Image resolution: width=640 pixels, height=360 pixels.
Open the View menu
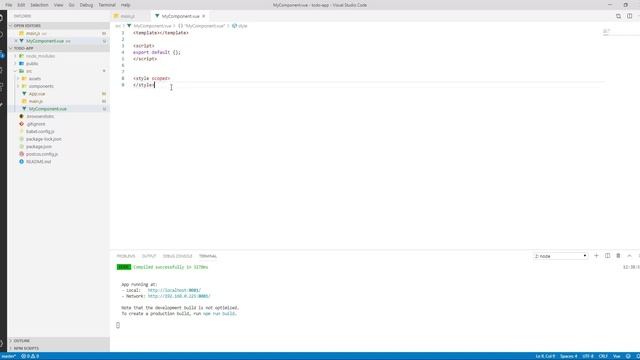pos(58,5)
